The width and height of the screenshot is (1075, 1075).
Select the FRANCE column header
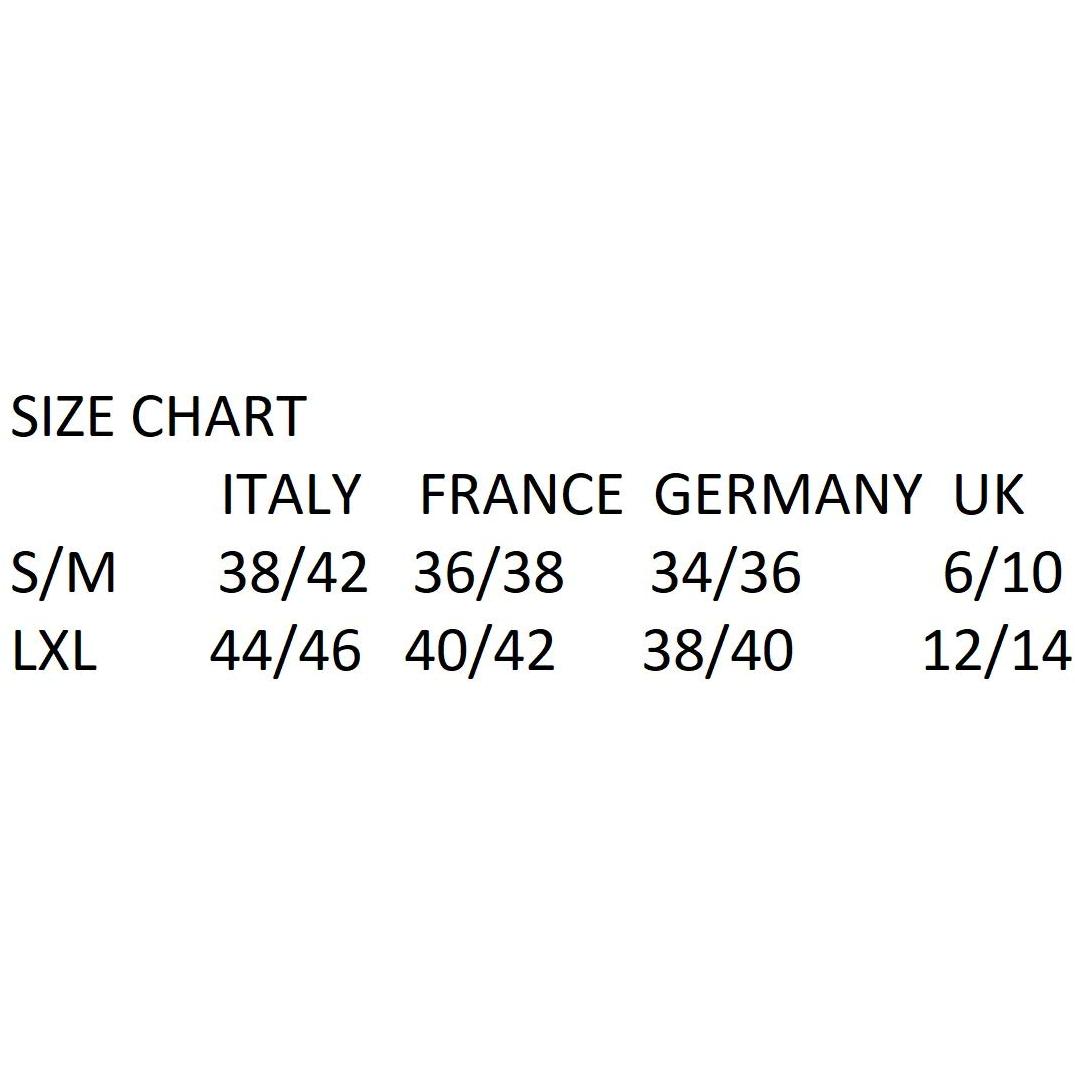pos(520,495)
